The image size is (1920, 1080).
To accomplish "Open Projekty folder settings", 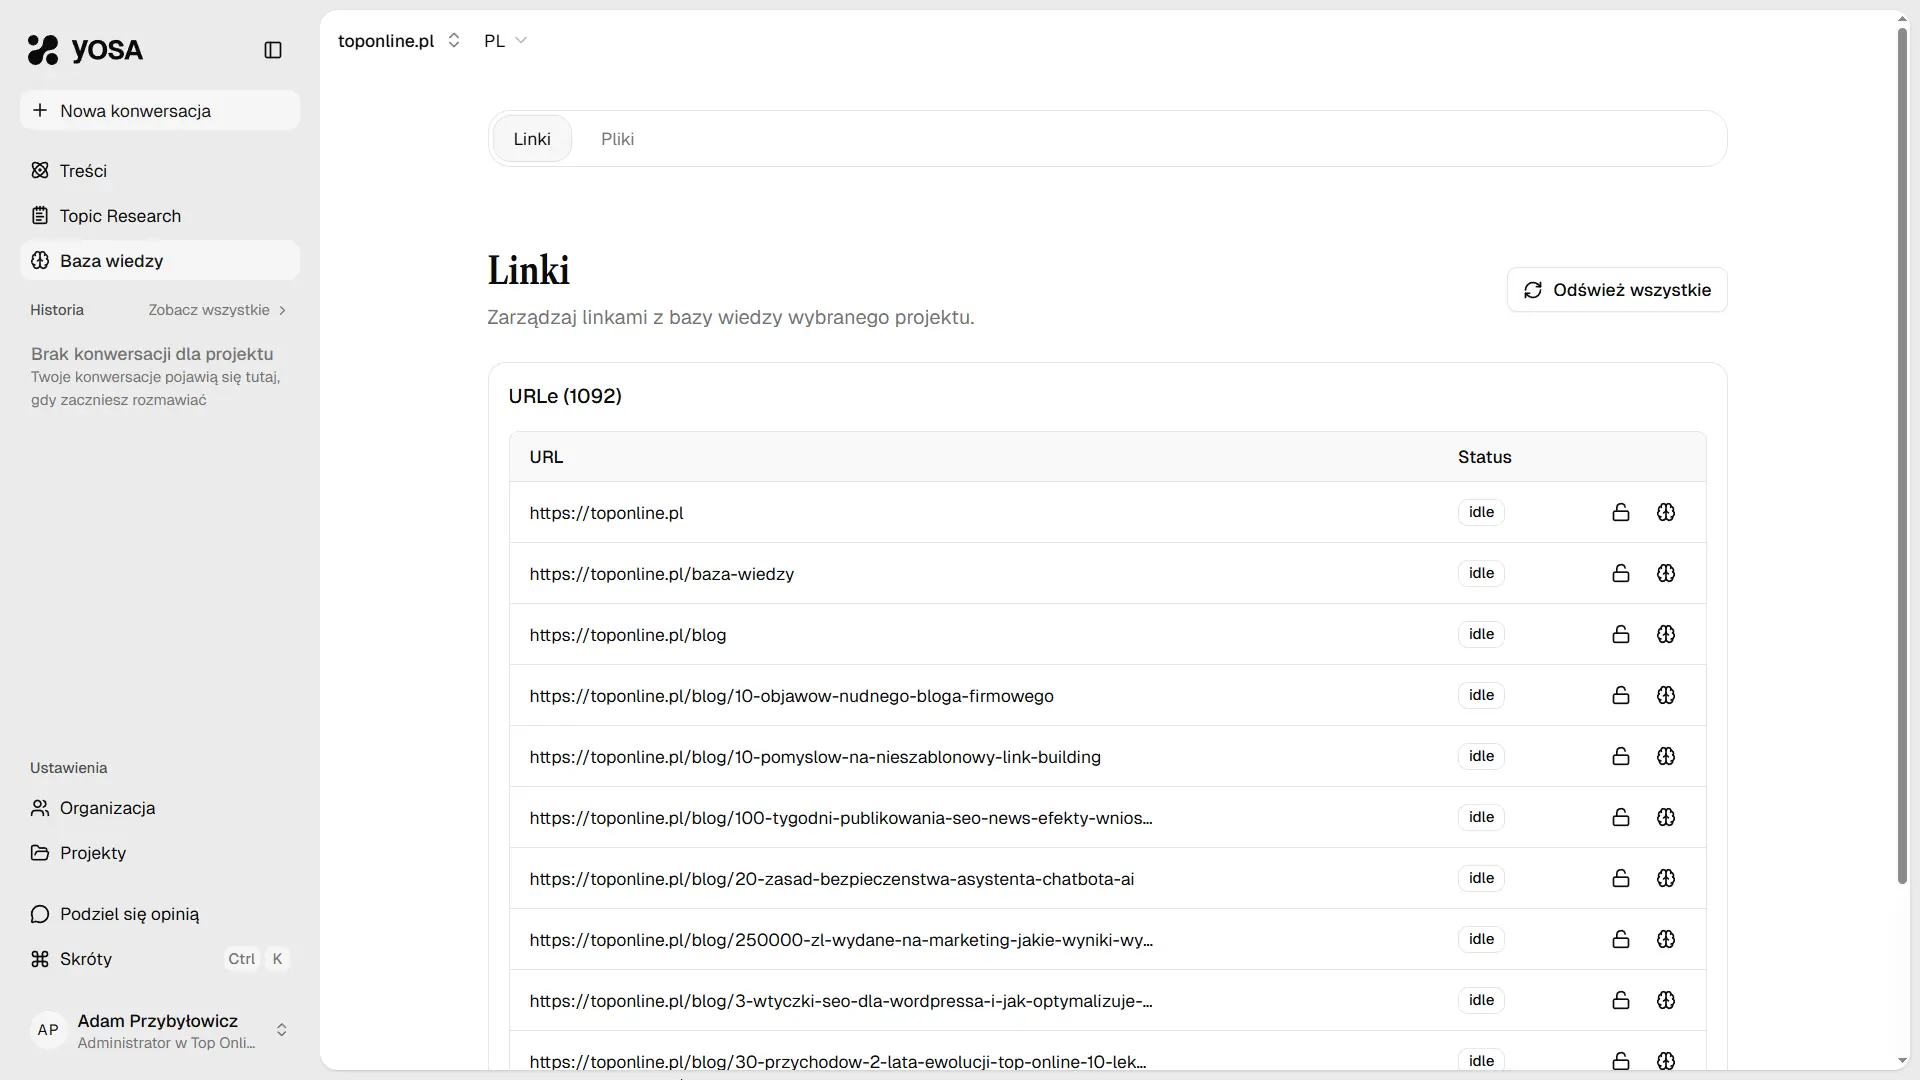I will (x=92, y=853).
